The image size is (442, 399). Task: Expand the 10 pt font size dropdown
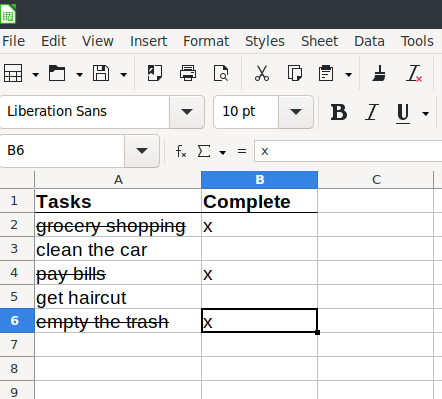(x=296, y=112)
